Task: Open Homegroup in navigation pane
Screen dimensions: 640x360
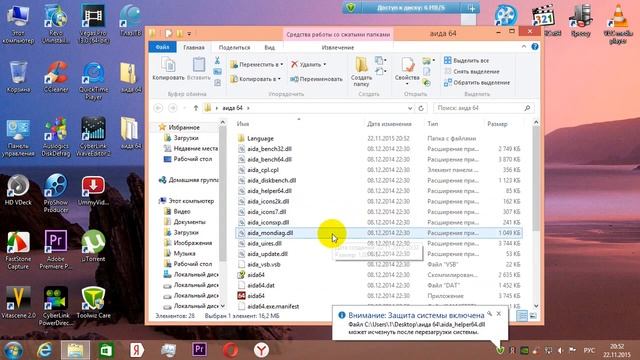Action: click(x=193, y=180)
